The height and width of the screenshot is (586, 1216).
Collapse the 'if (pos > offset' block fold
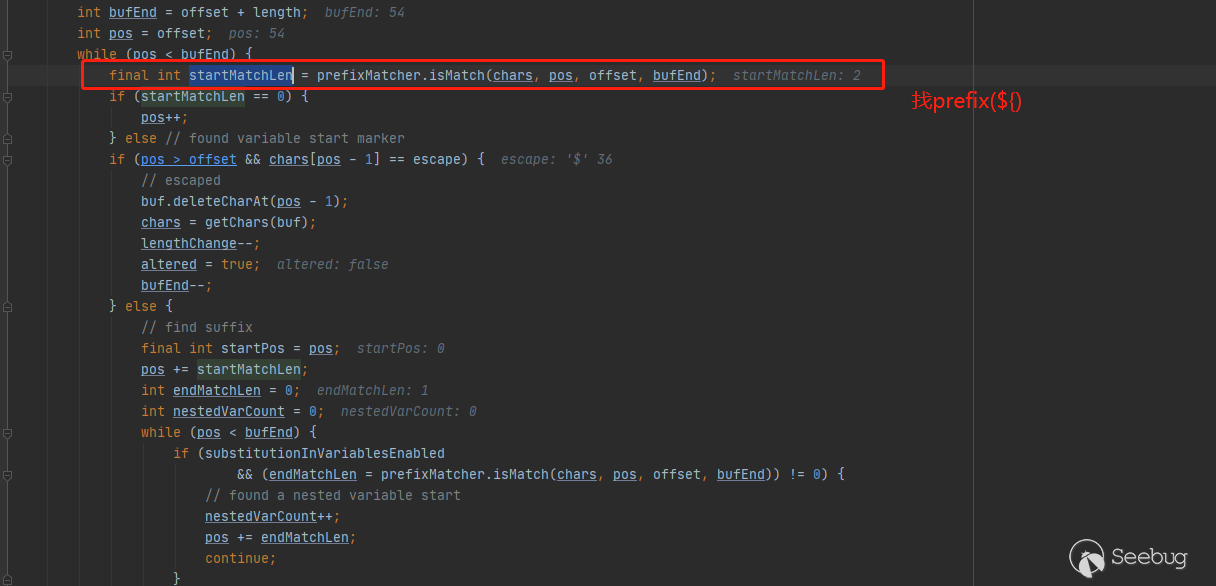(7, 160)
